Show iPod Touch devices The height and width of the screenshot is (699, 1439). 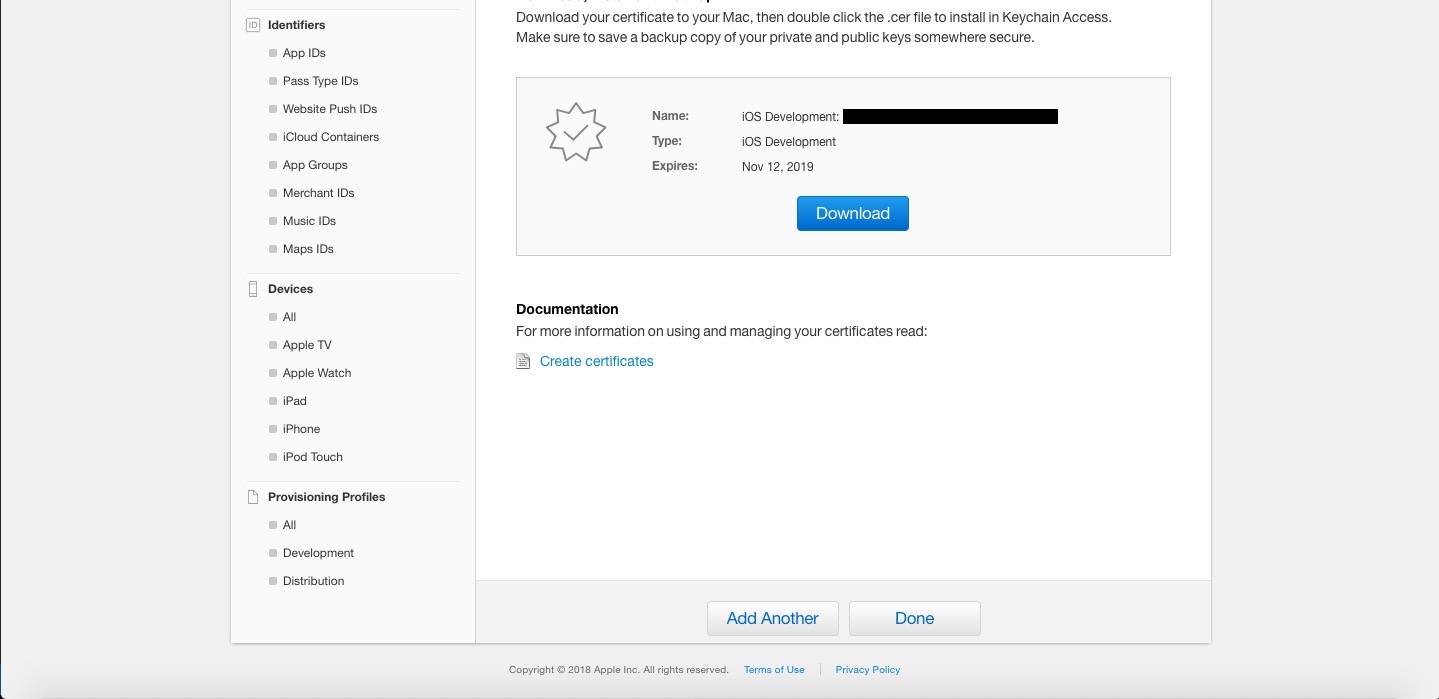[312, 457]
